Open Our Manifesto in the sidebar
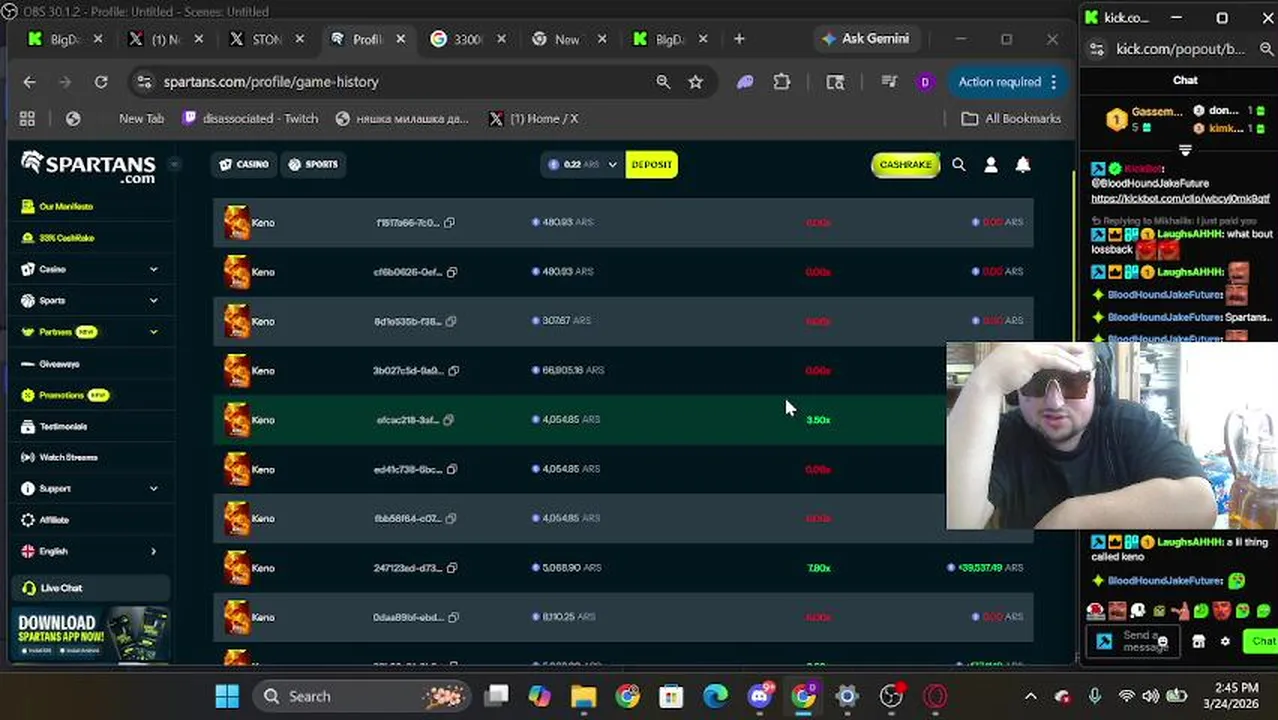Viewport: 1278px width, 720px height. 66,207
